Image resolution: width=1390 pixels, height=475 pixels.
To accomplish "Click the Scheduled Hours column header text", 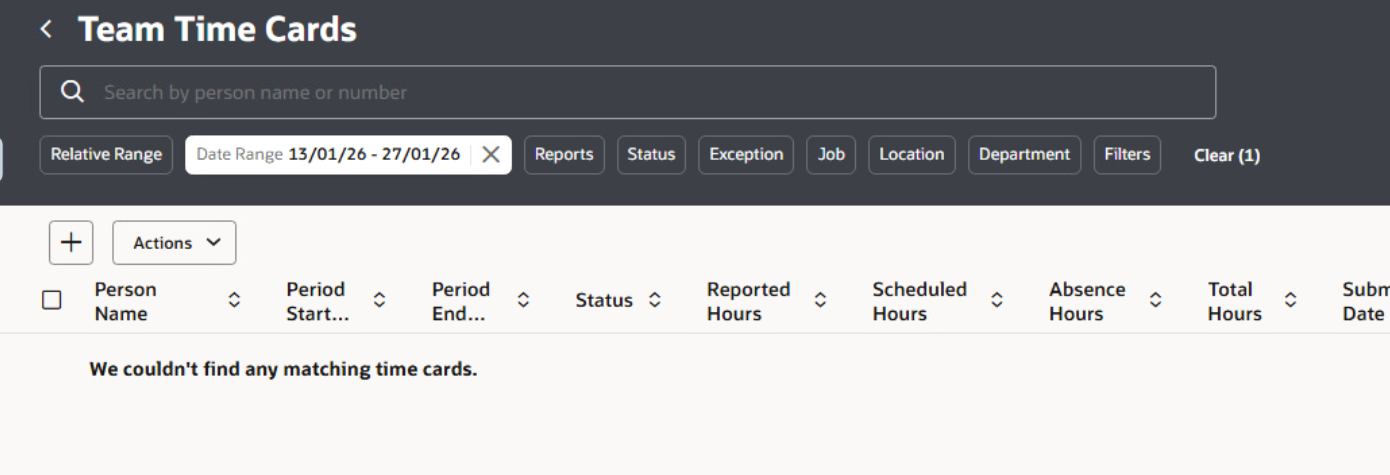I will (919, 301).
